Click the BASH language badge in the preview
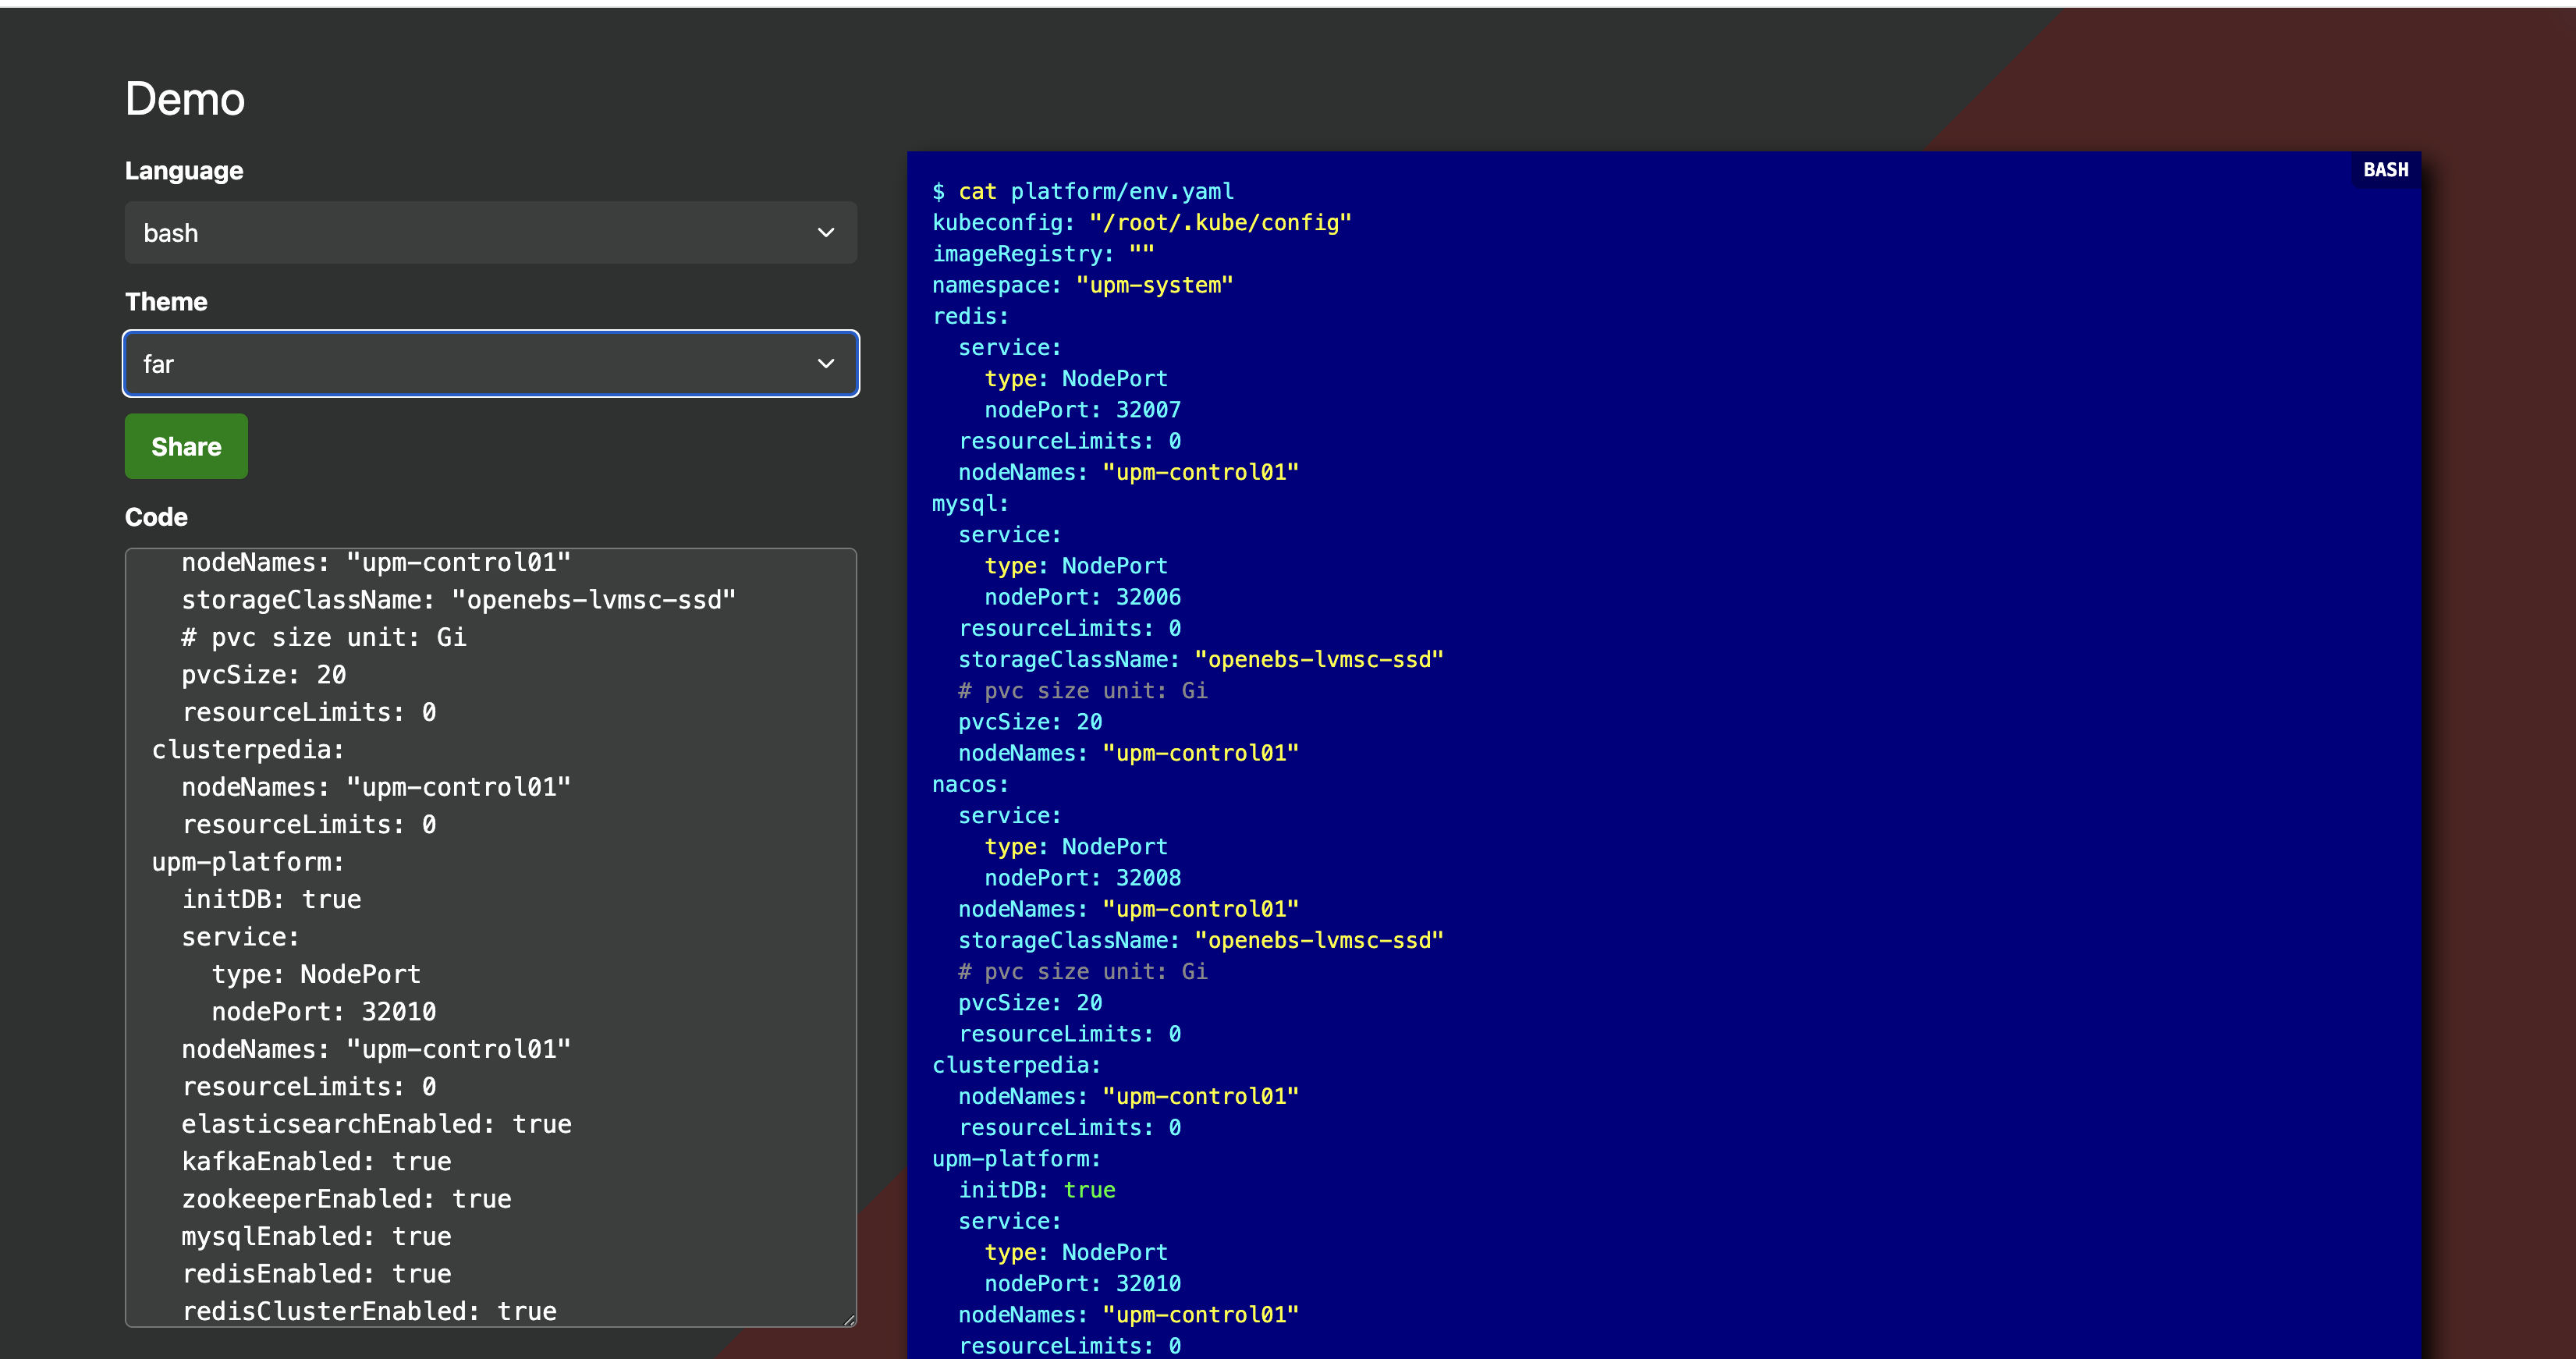 click(2385, 170)
